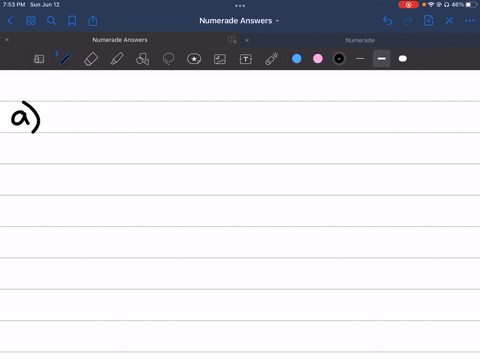Select the Text box tool
Image resolution: width=480 pixels, height=360 pixels.
(x=246, y=59)
